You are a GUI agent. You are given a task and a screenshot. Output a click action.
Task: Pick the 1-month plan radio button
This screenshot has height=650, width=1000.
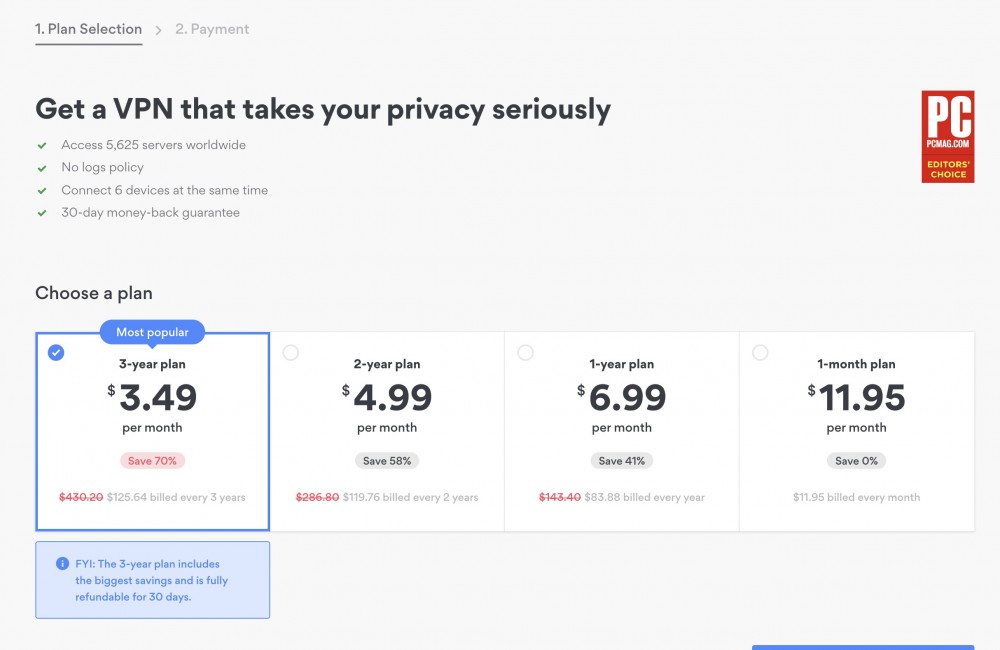(x=760, y=352)
